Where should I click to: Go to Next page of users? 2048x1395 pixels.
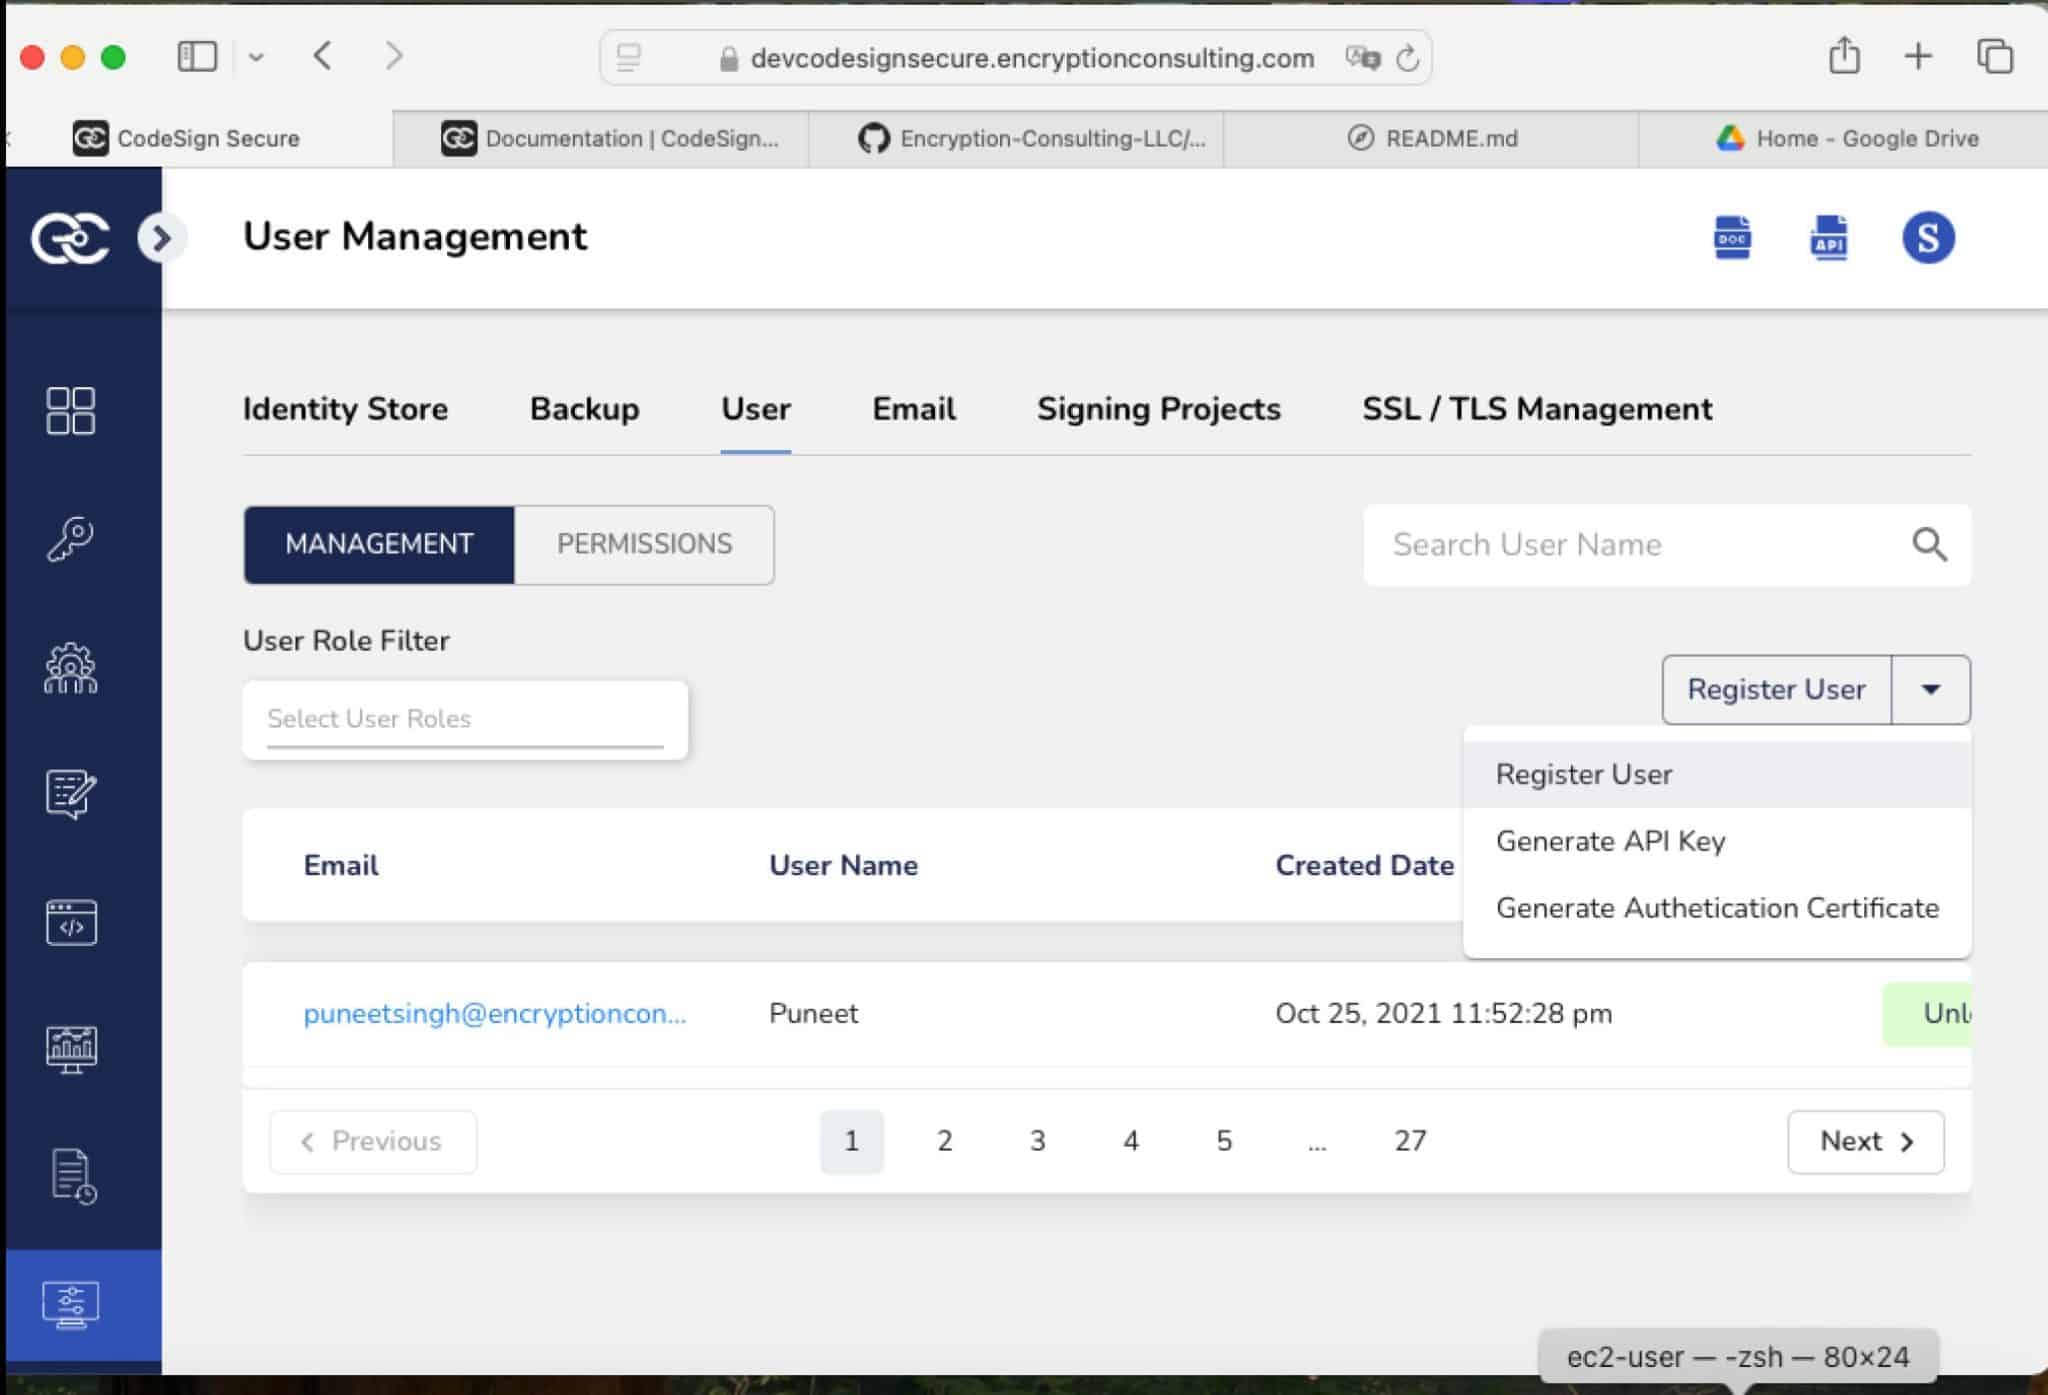[x=1865, y=1141]
